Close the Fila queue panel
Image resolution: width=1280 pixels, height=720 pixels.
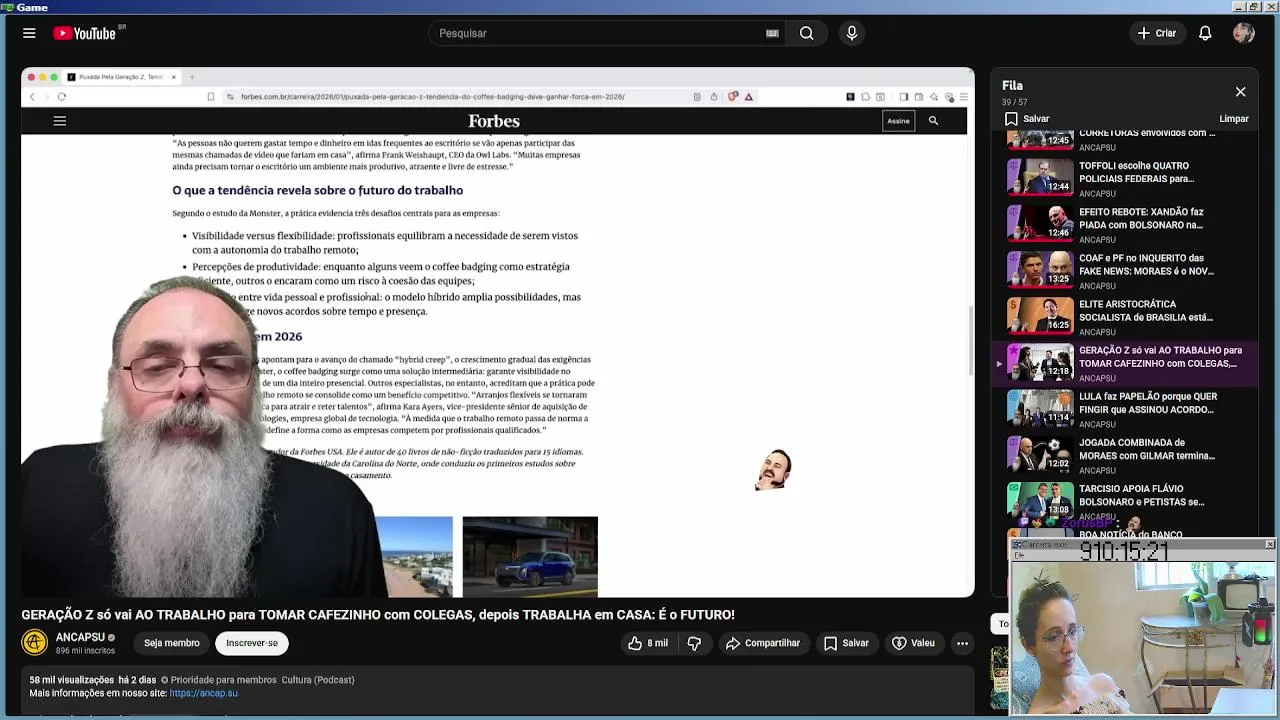pos(1240,92)
